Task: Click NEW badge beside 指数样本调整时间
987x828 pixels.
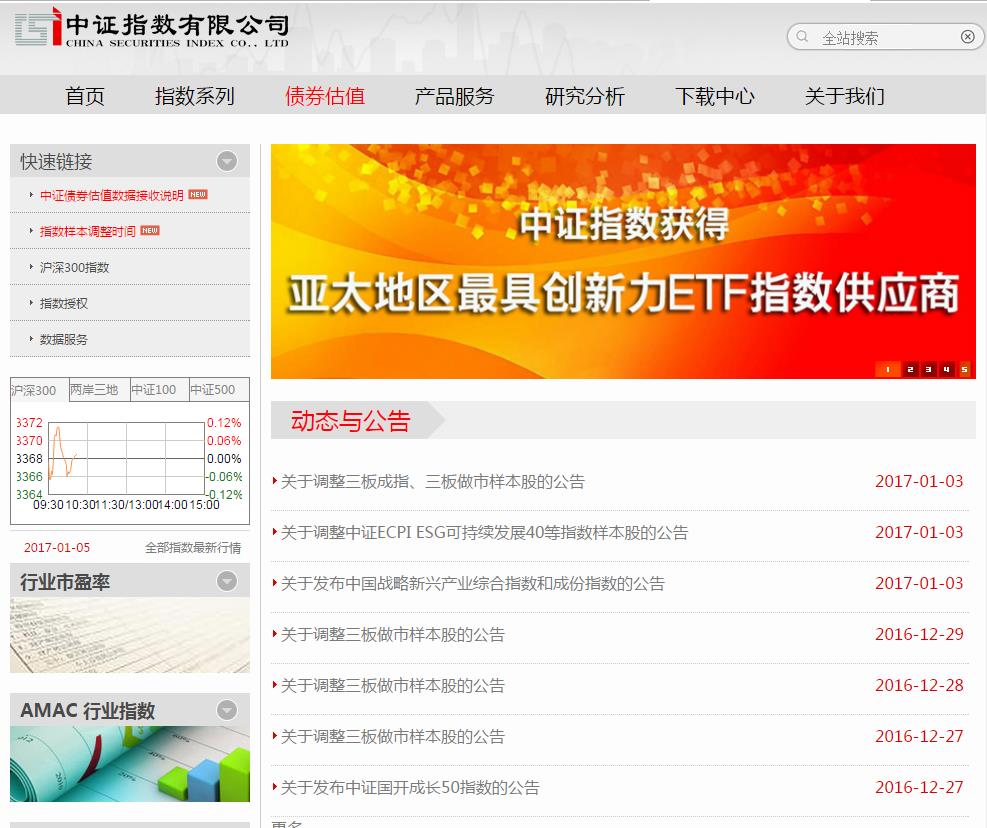Action: [x=150, y=230]
